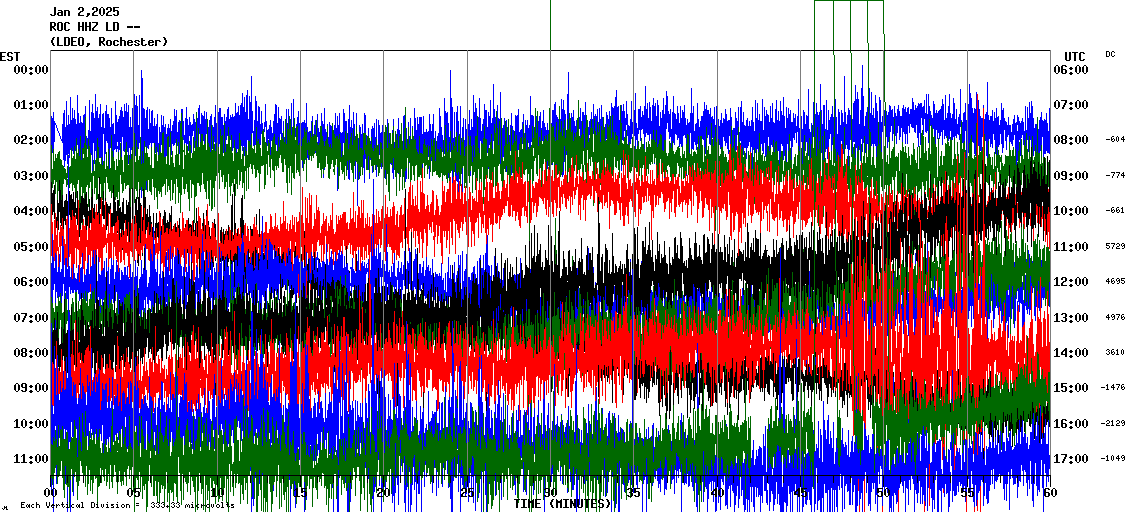Image resolution: width=1130 pixels, height=519 pixels.
Task: Click the UTC axis header
Action: [x=1074, y=56]
